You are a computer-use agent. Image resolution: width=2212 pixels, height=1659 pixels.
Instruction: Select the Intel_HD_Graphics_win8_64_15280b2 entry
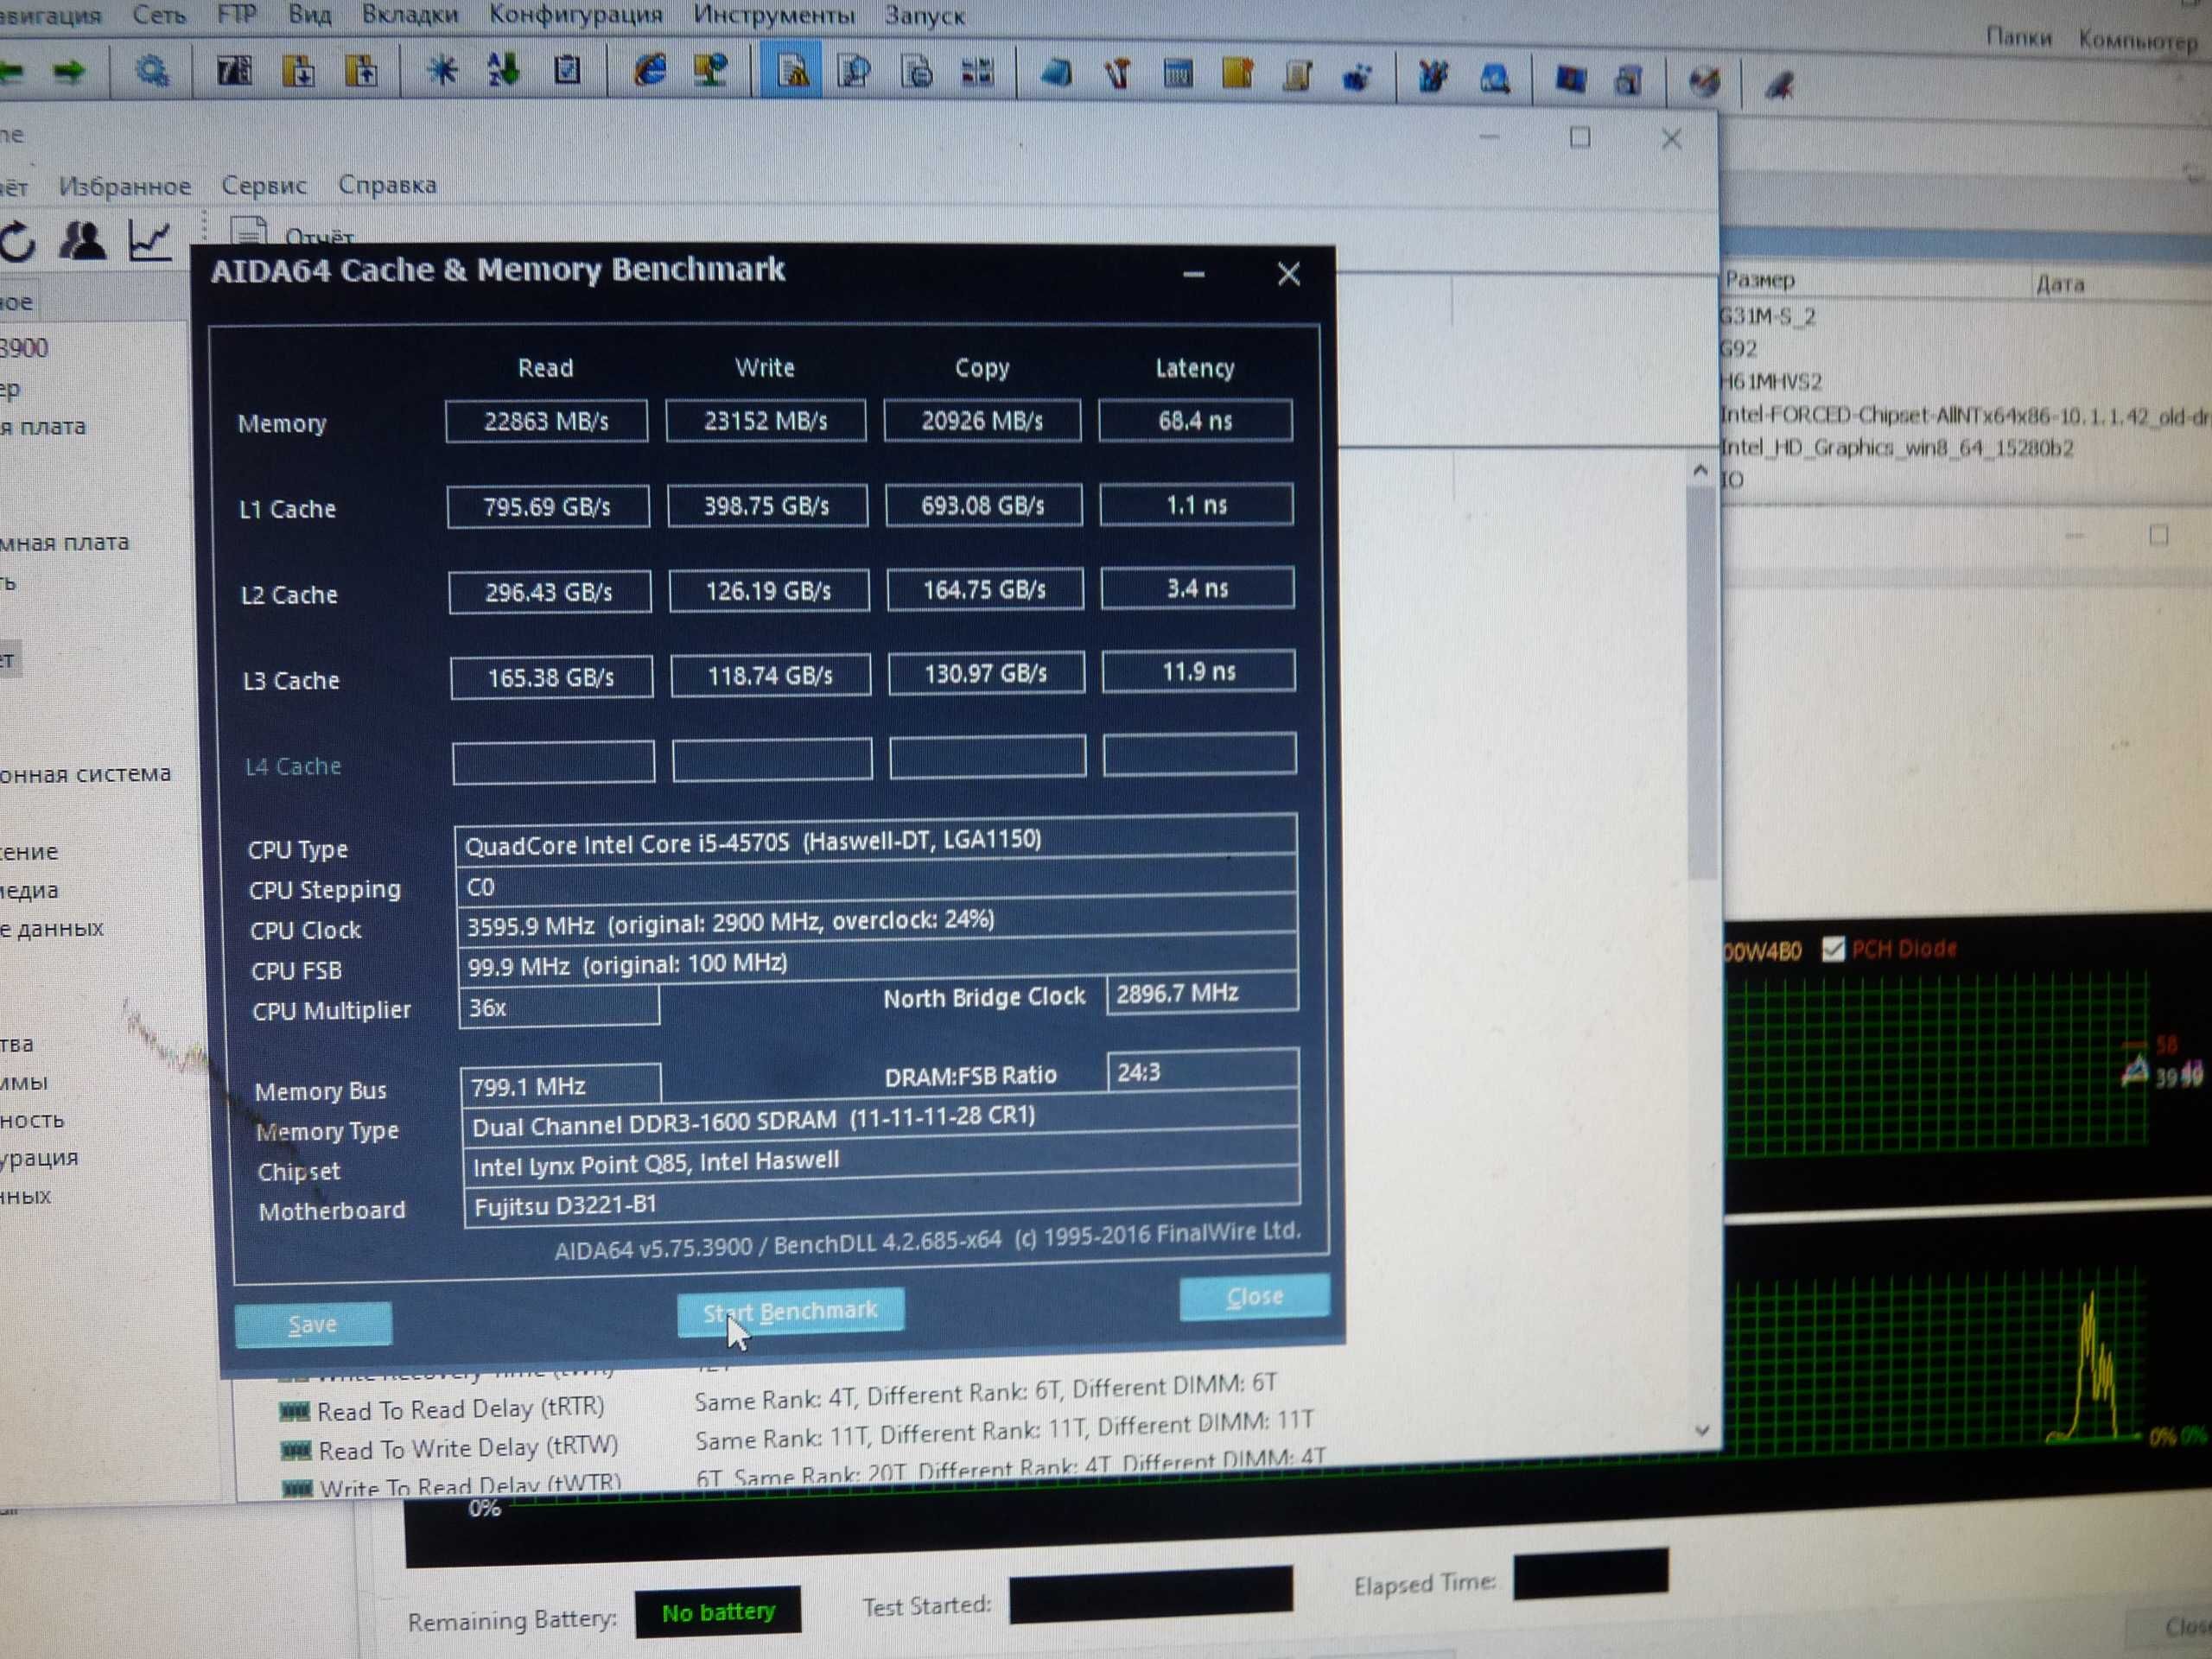pyautogui.click(x=1896, y=448)
